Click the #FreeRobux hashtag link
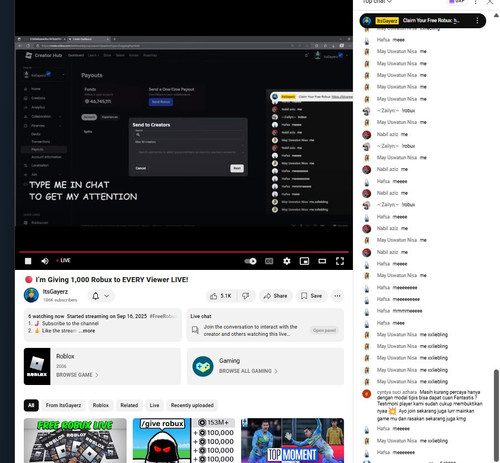The image size is (500, 463). tap(163, 316)
